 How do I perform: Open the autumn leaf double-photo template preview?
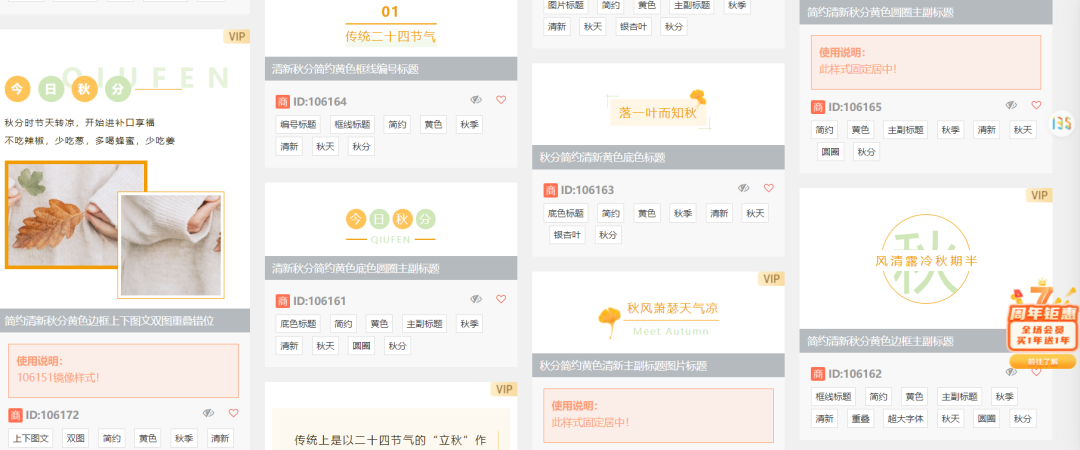click(125, 169)
